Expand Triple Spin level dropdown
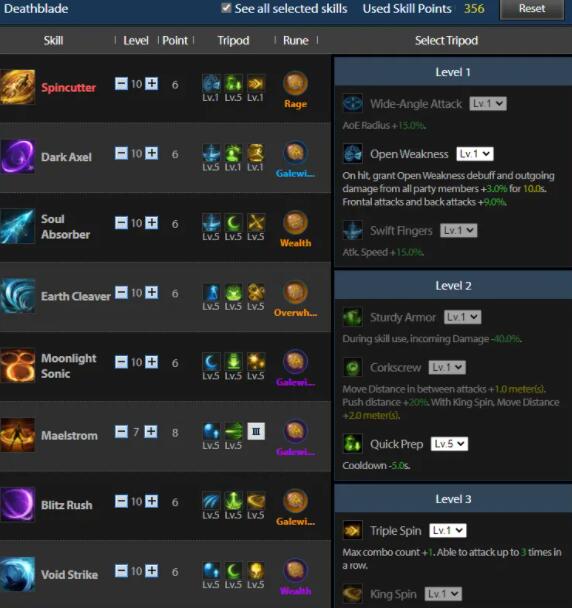 click(x=448, y=530)
